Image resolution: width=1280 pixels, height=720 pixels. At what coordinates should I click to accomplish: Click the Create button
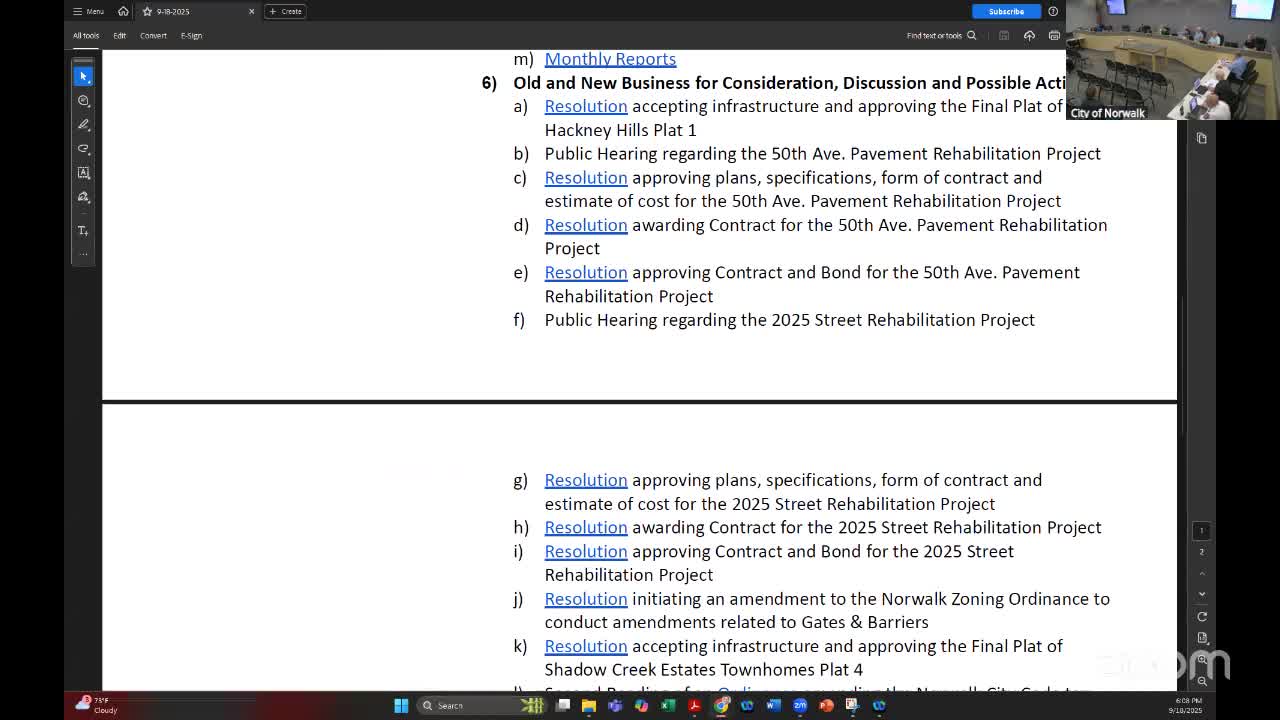286,11
